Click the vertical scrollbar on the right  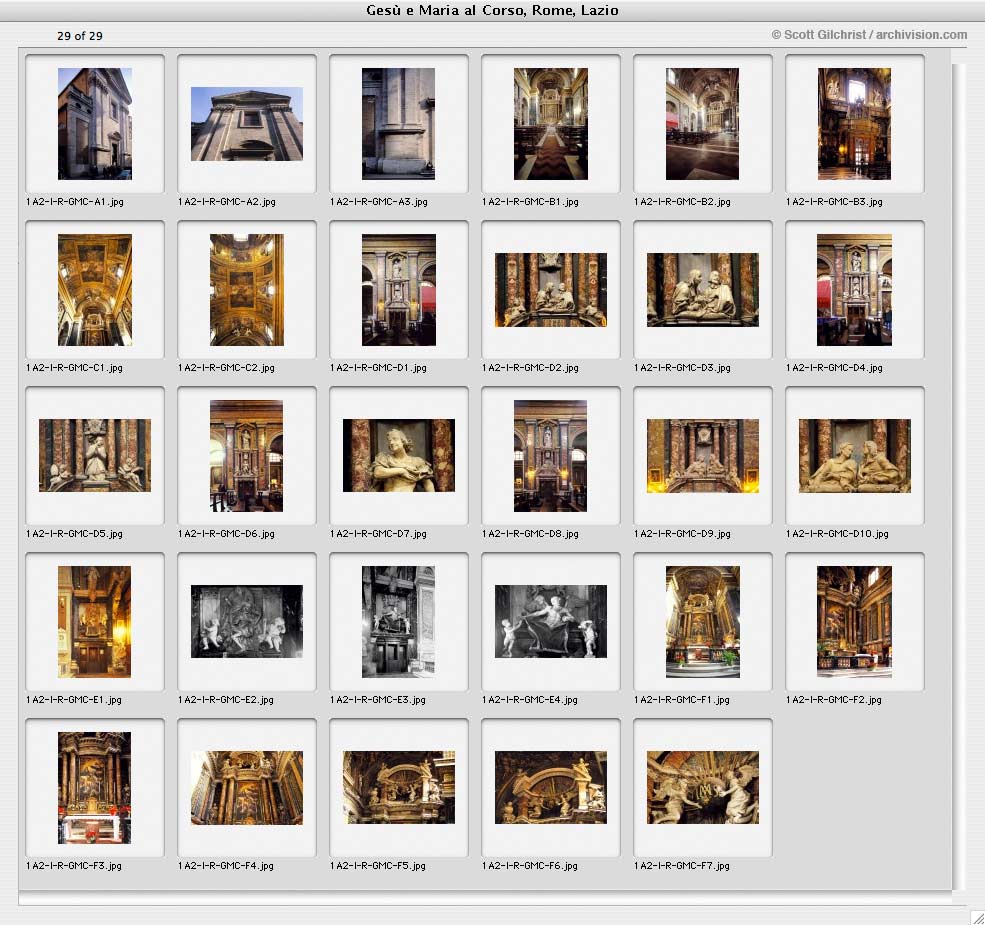point(959,476)
